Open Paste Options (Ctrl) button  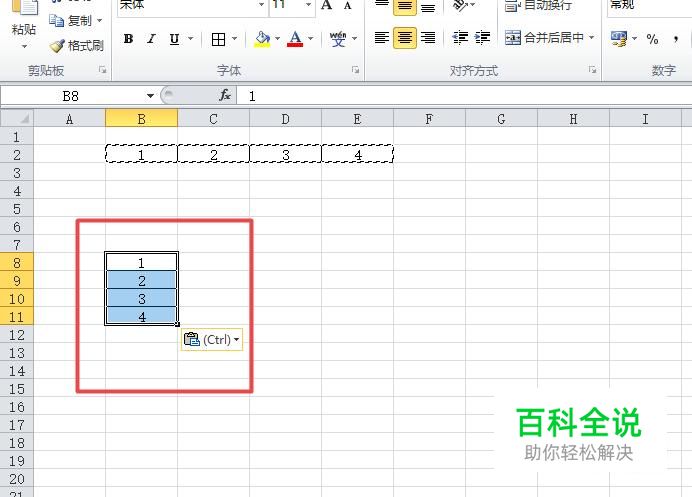pos(211,339)
